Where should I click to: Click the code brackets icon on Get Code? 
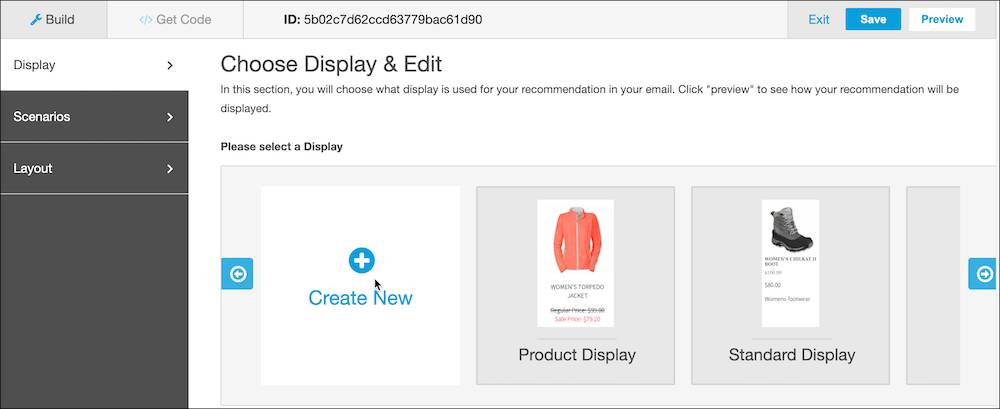145,20
